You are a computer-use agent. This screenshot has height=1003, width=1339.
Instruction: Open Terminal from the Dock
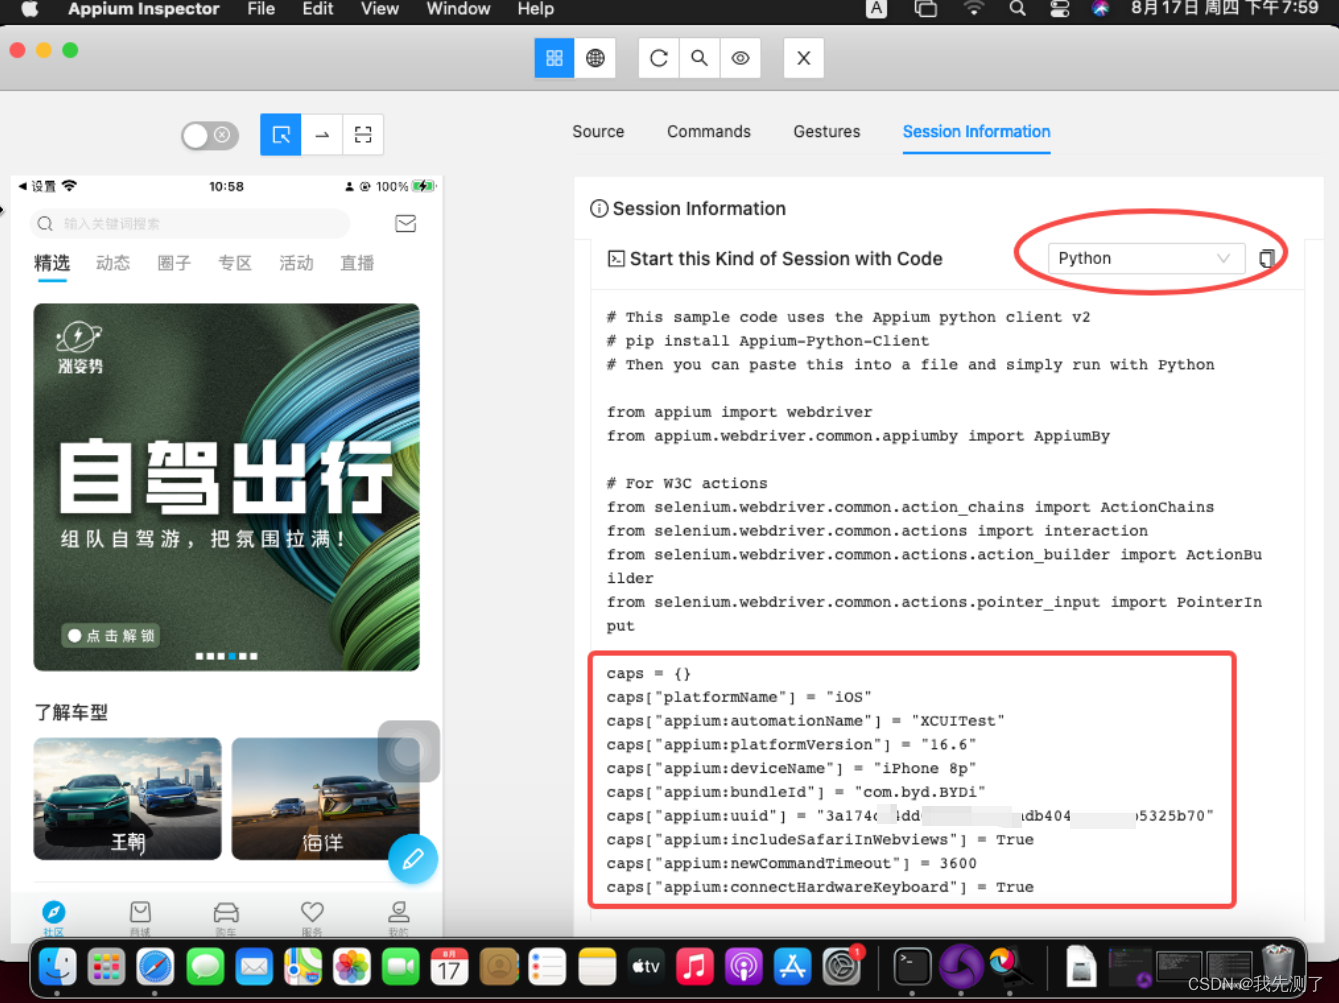click(911, 967)
